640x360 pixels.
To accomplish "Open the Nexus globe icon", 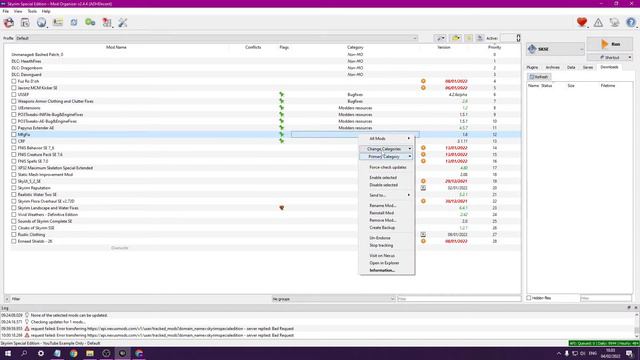I will 41,23.
